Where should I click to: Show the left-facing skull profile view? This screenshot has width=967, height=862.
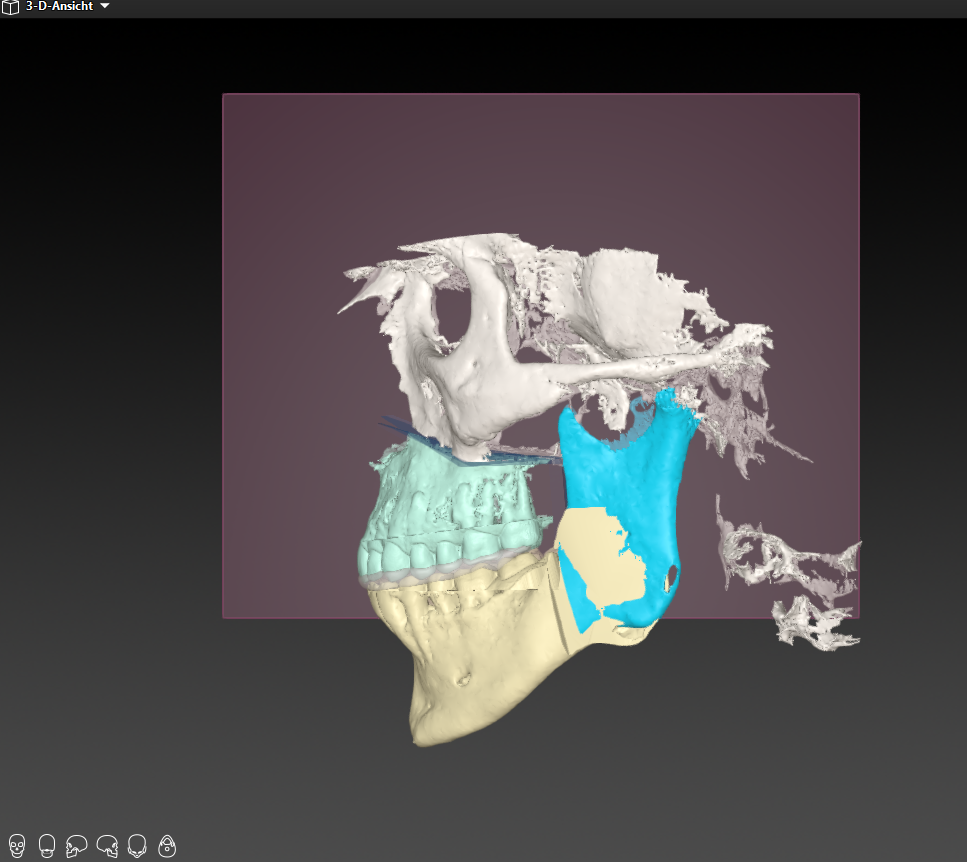77,847
